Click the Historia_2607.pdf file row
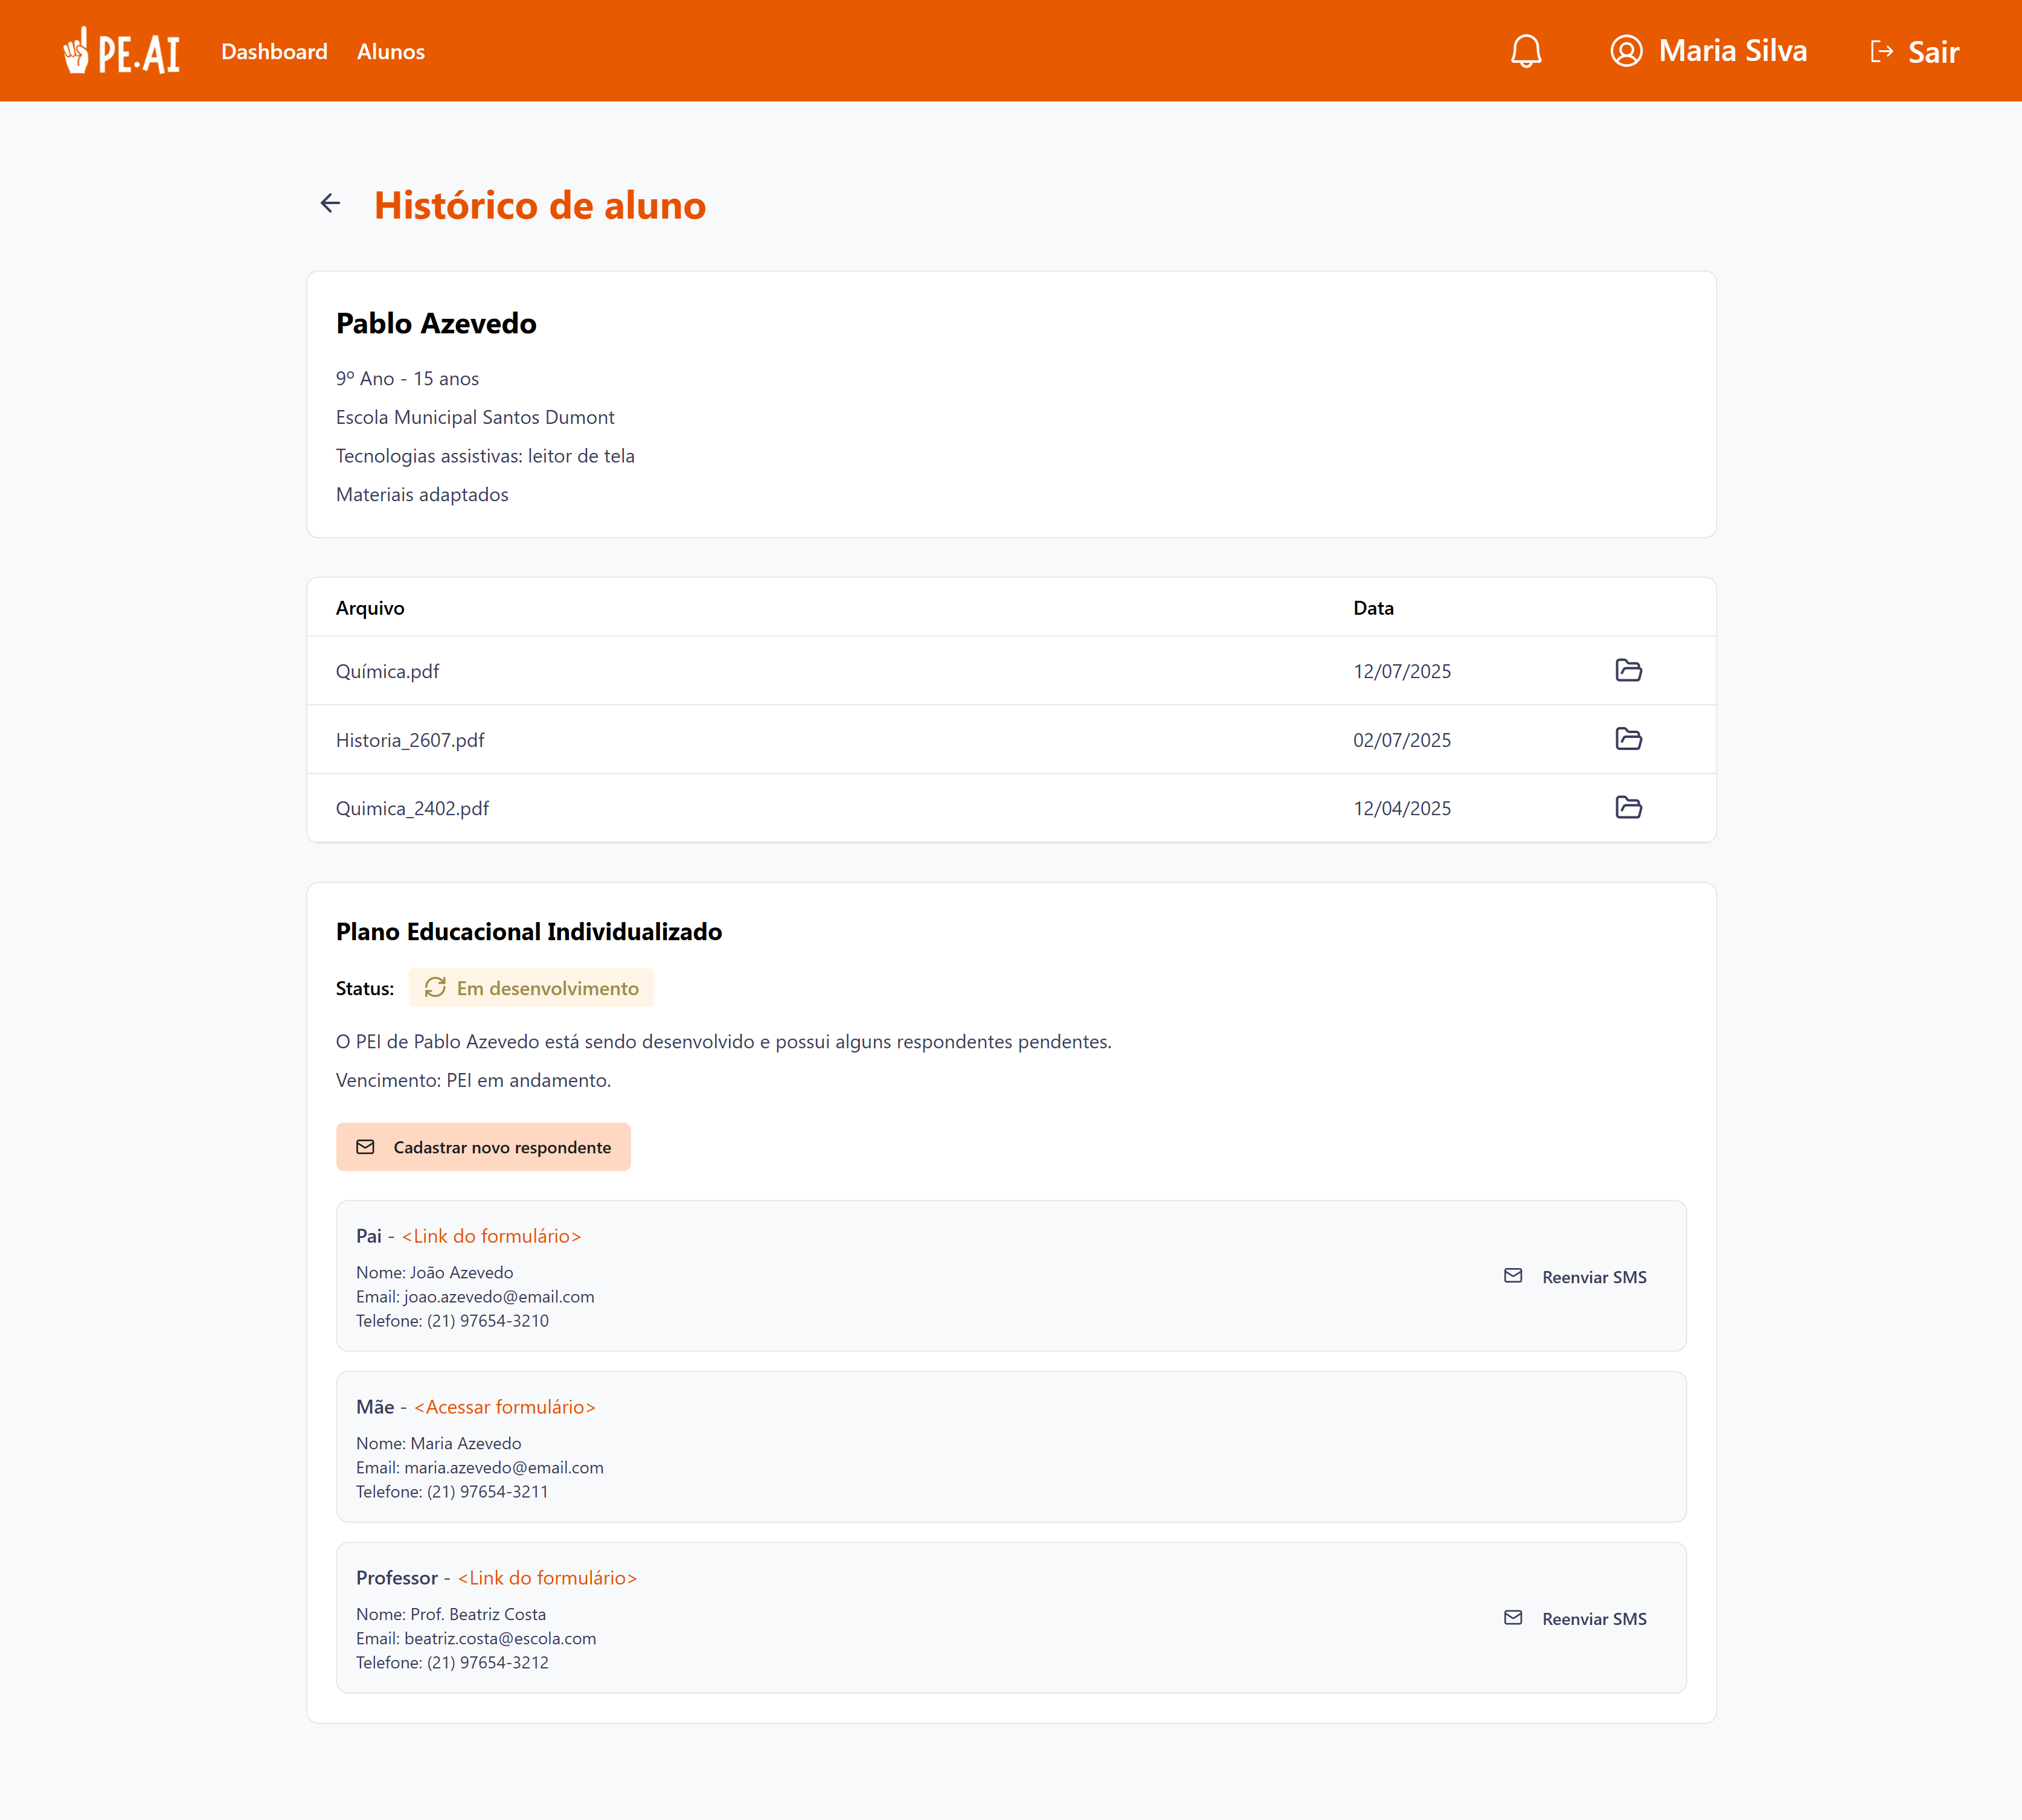 click(410, 740)
